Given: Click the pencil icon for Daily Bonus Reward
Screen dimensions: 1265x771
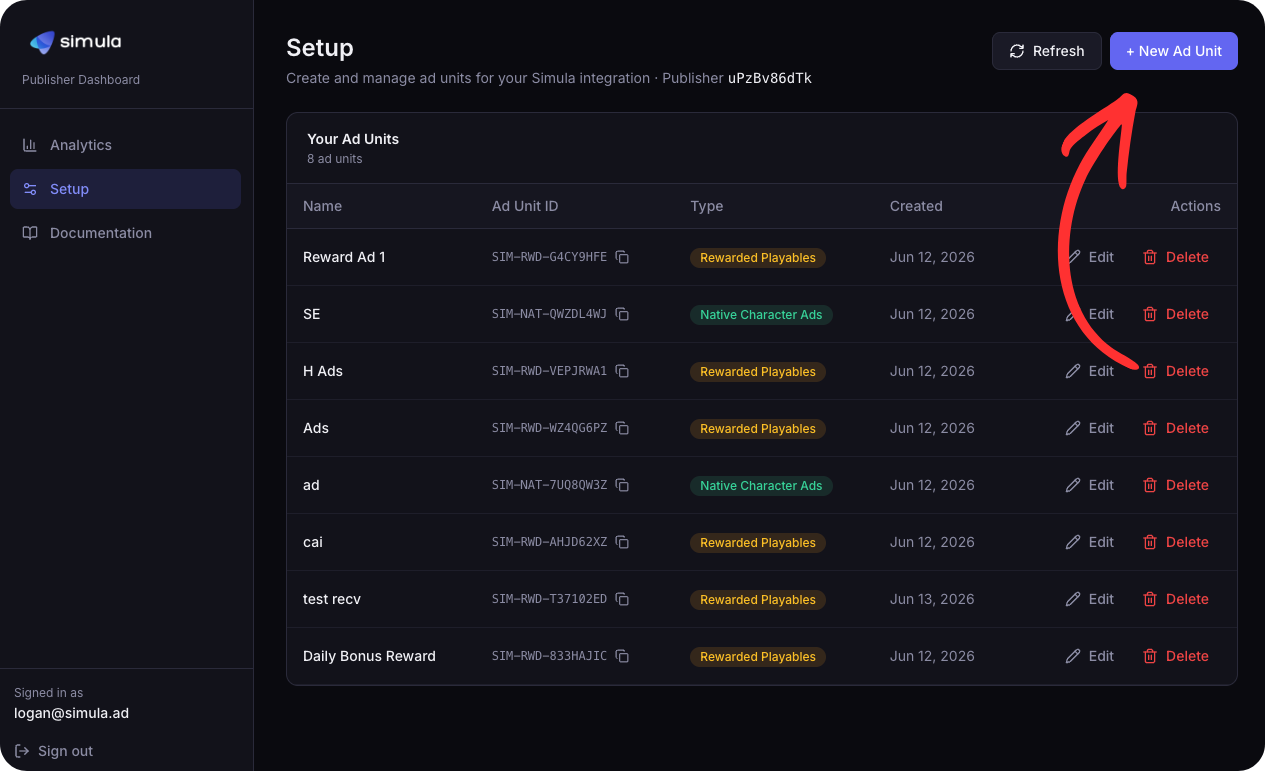Looking at the screenshot, I should pos(1073,656).
